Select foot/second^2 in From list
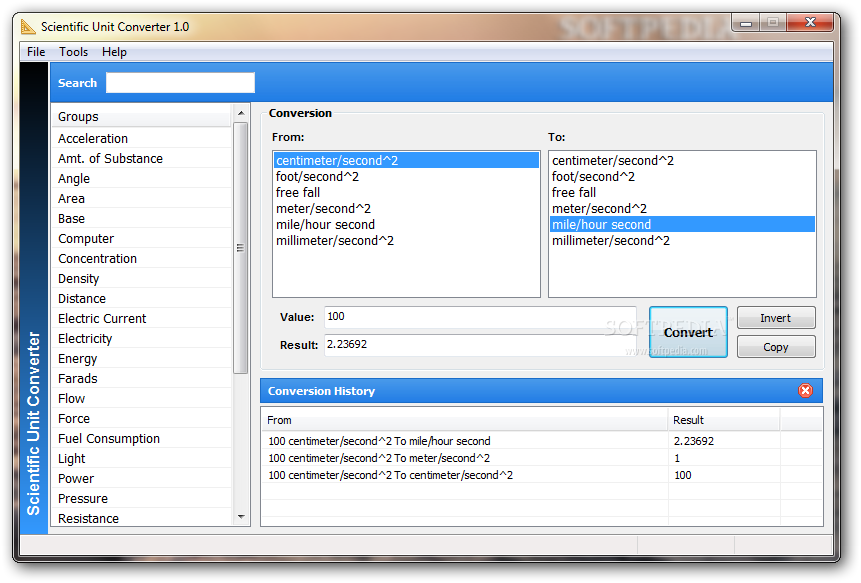 point(406,177)
